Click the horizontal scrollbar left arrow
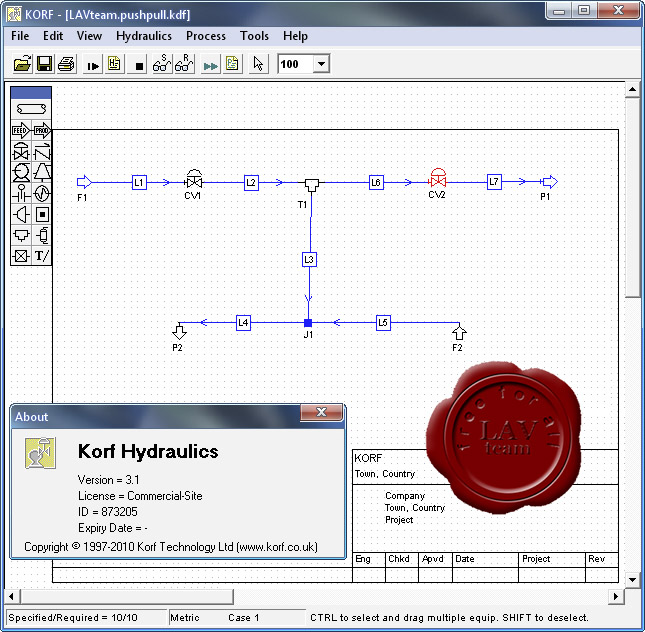This screenshot has height=632, width=645. (x=11, y=596)
